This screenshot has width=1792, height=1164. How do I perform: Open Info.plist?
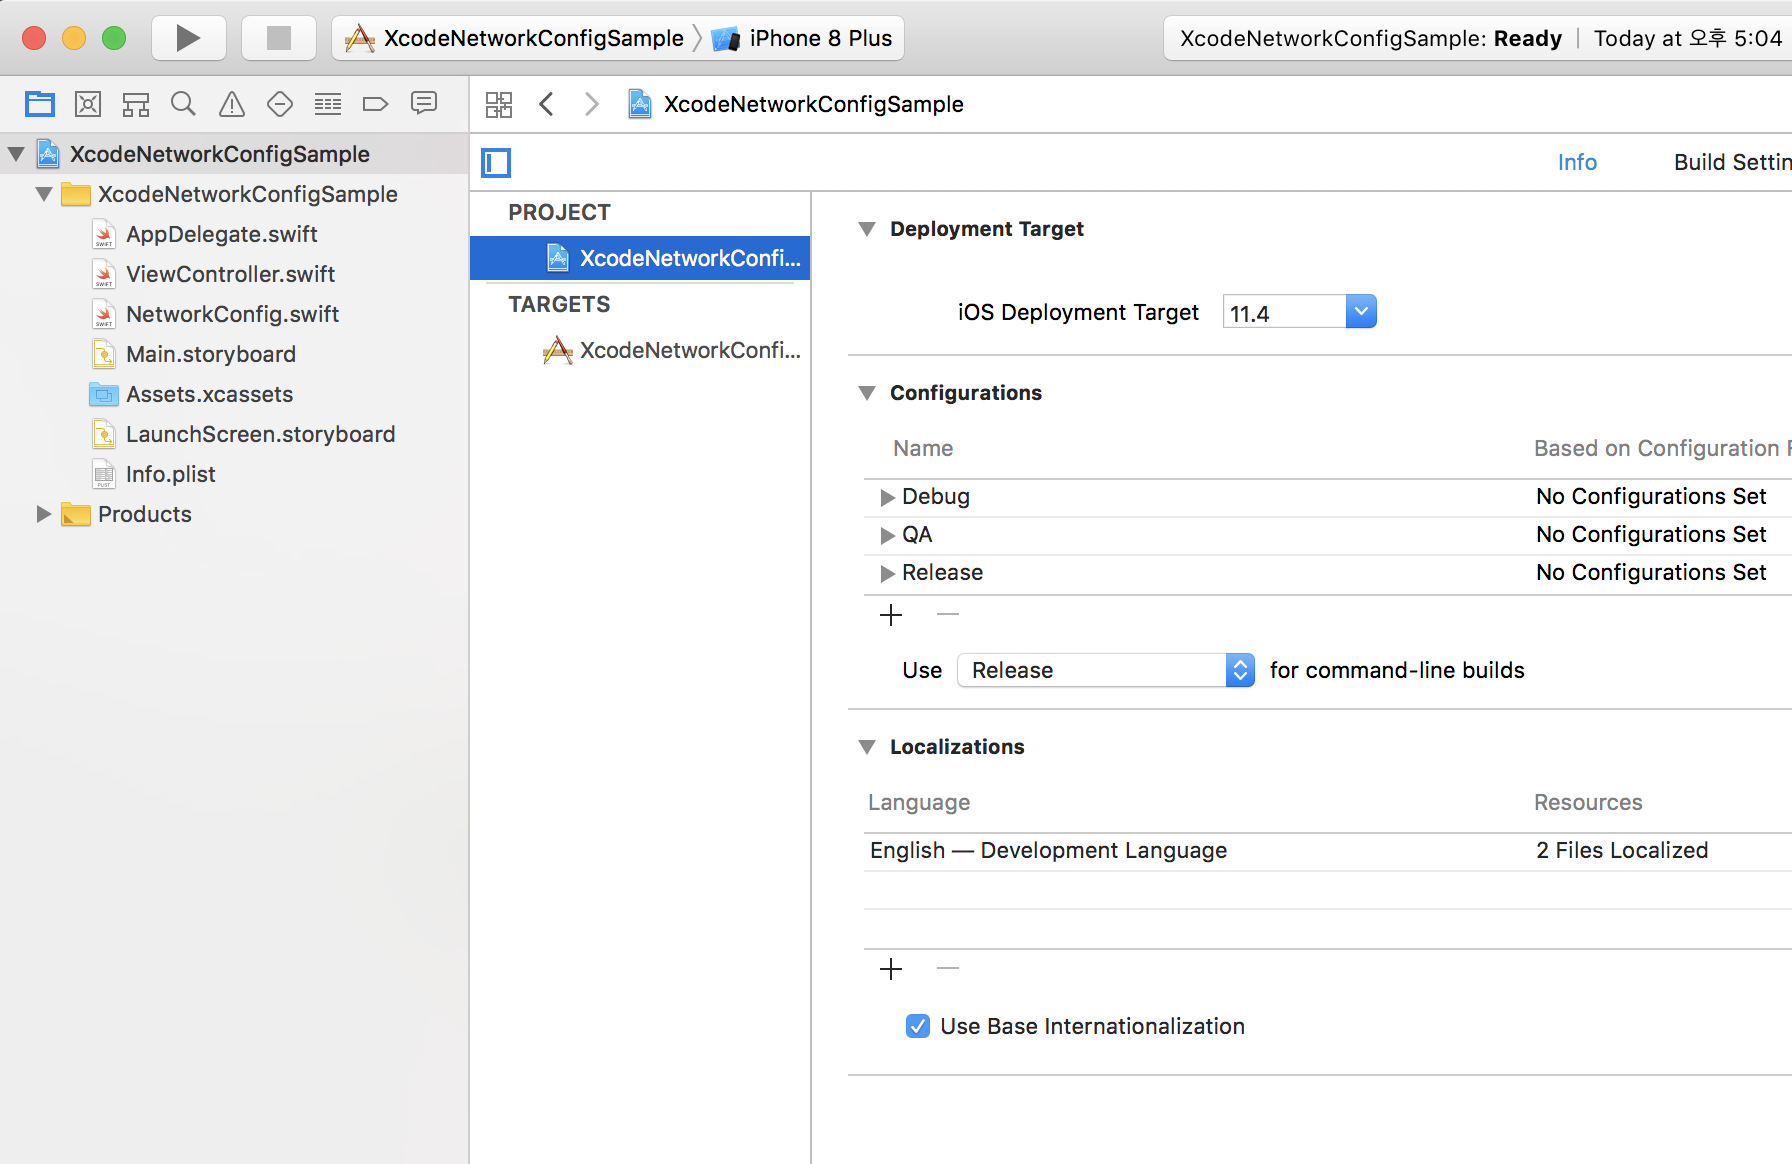[x=170, y=474]
